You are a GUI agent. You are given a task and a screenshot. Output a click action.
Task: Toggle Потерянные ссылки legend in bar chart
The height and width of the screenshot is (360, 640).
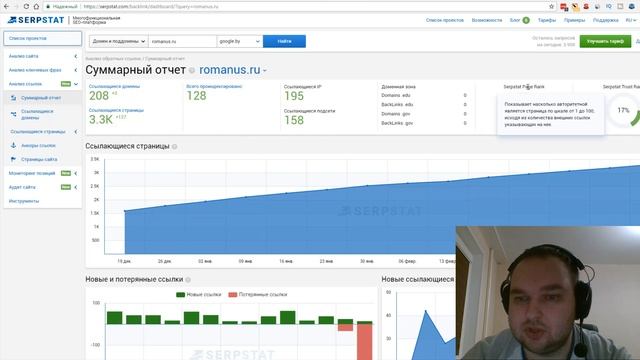(258, 295)
